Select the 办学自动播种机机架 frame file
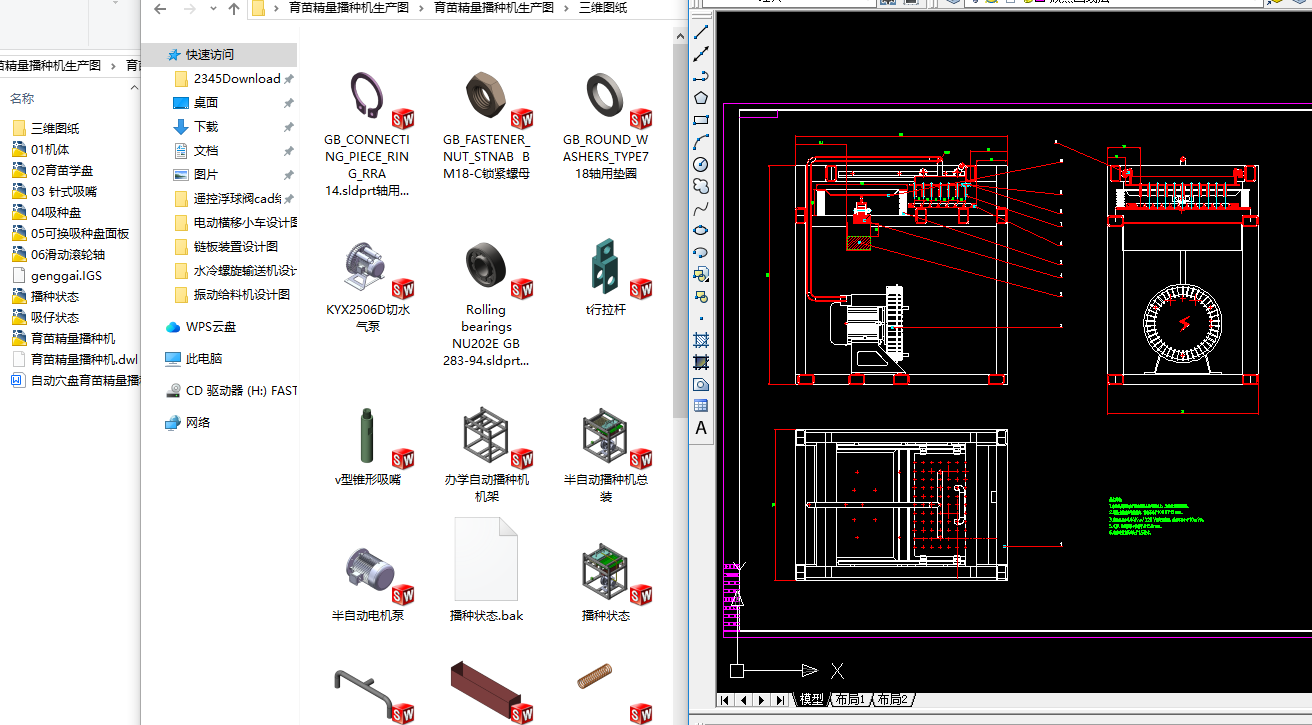1312x725 pixels. (487, 455)
